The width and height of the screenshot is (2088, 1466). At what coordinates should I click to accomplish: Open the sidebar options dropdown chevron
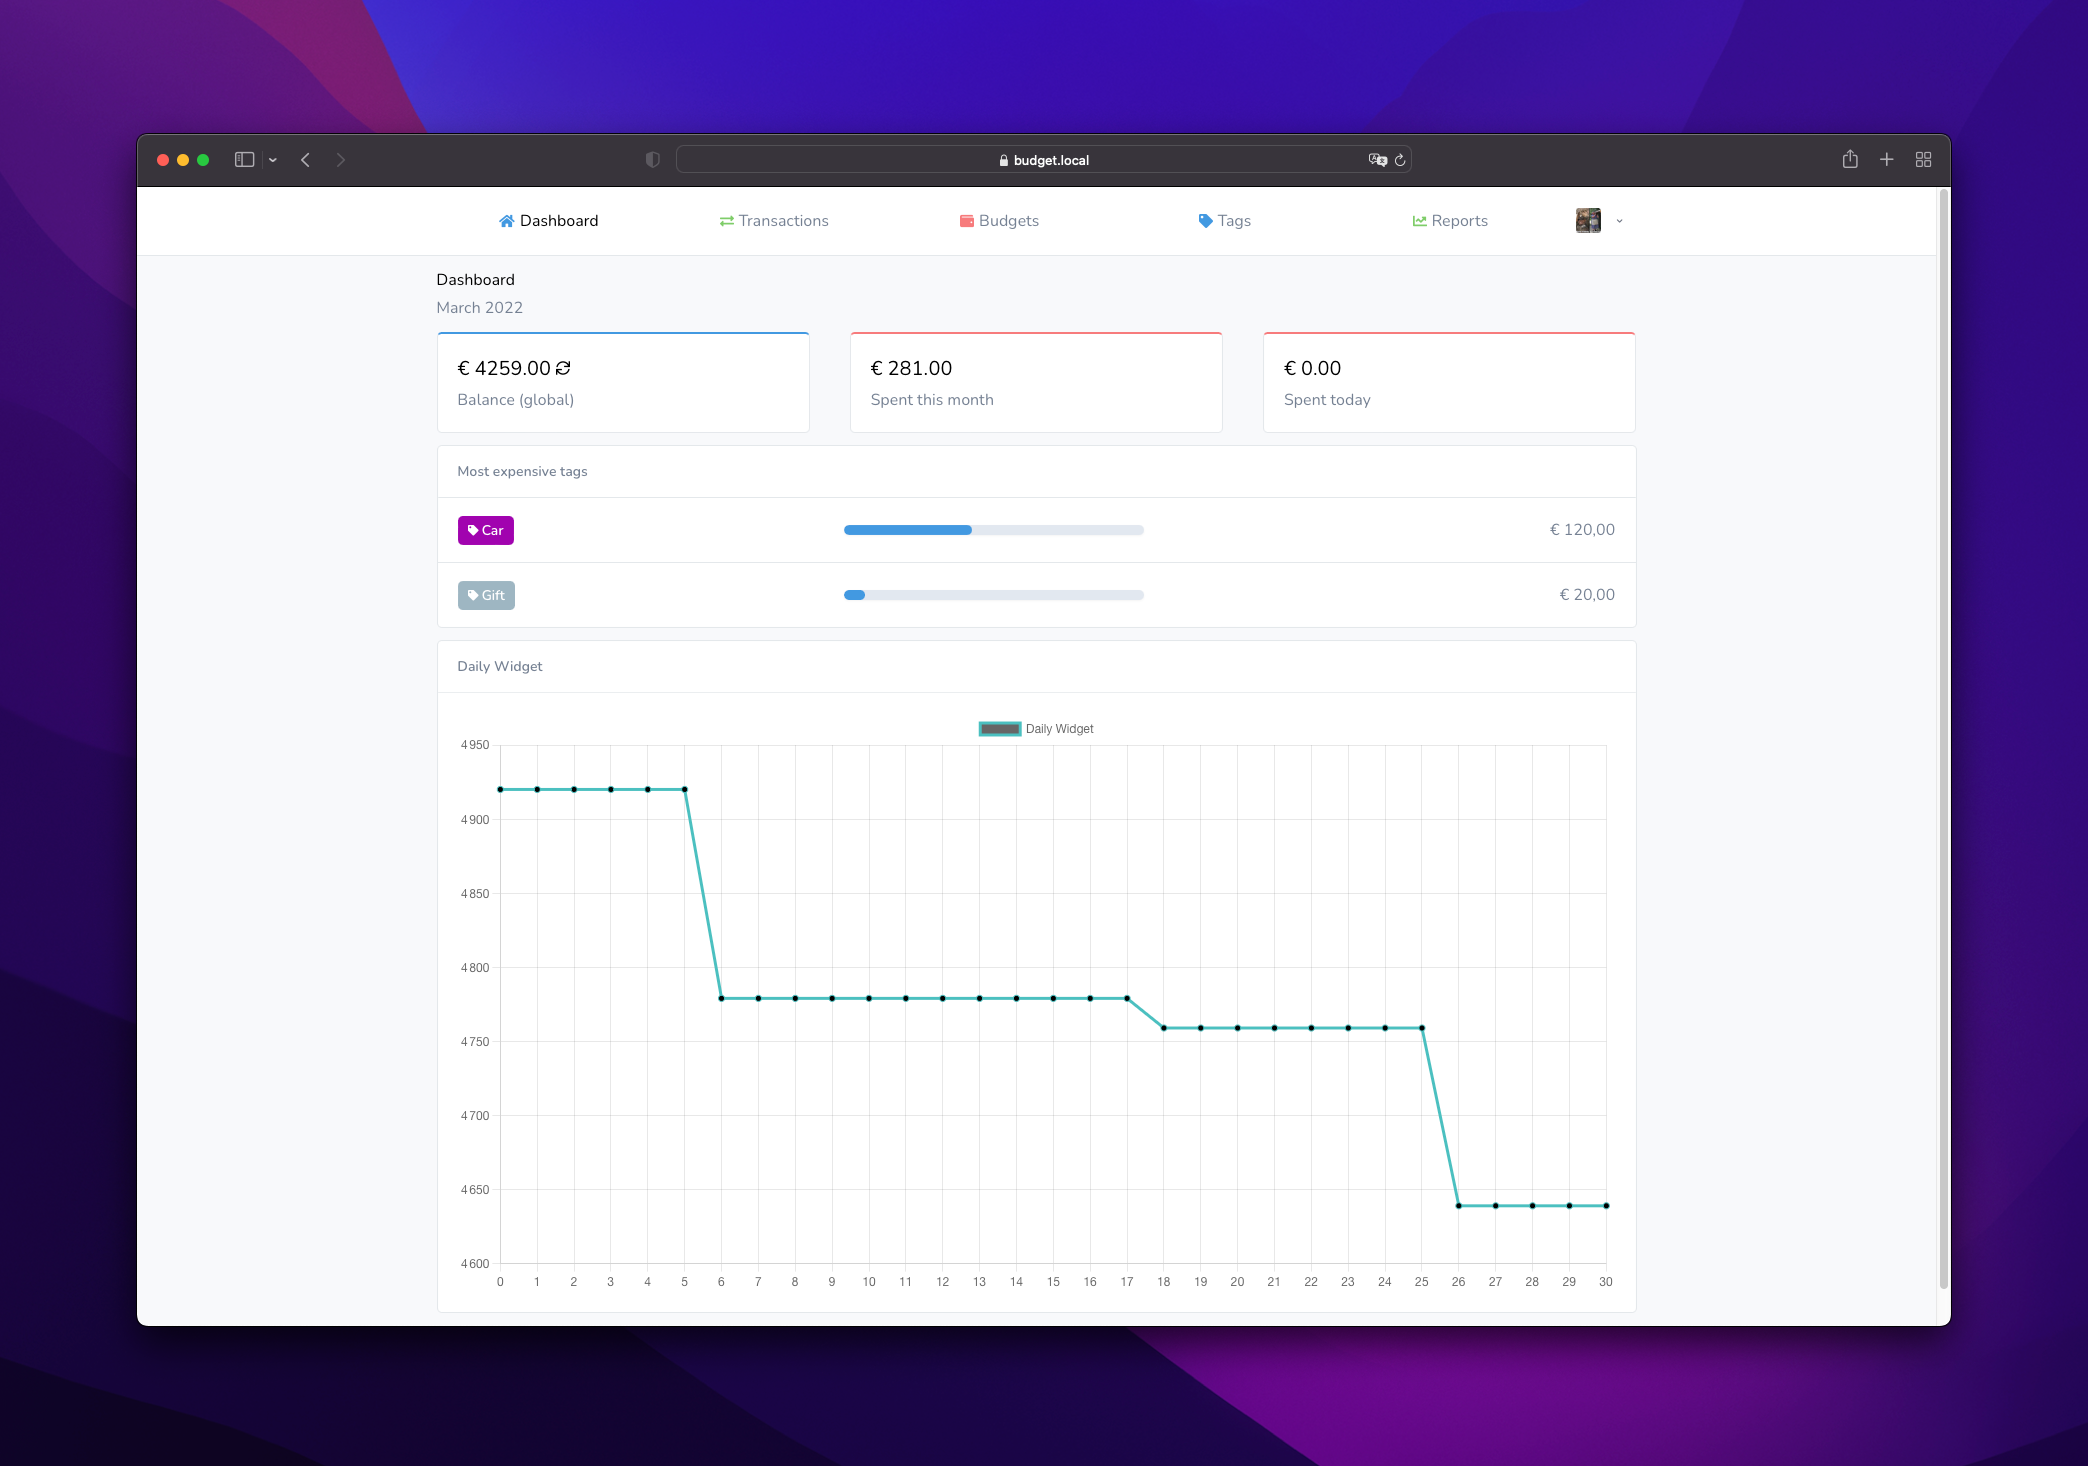point(273,160)
